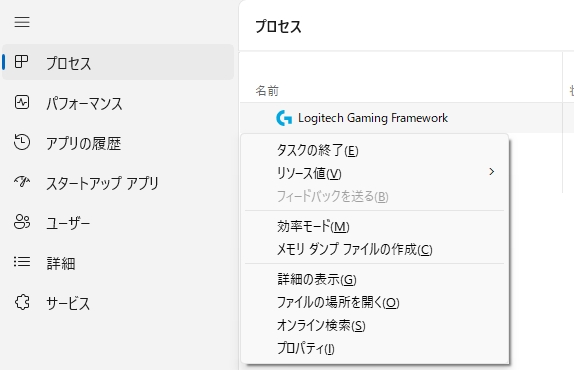This screenshot has height=370, width=574.
Task: Click the プロセス page title heading
Action: point(278,26)
